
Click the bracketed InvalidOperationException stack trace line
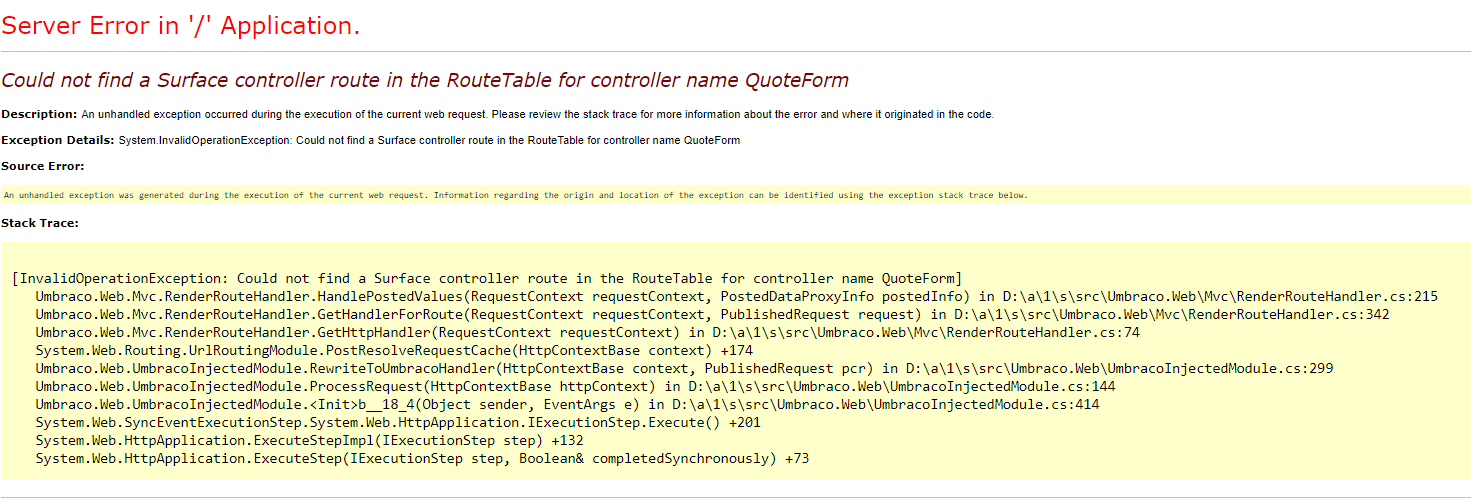click(x=487, y=278)
